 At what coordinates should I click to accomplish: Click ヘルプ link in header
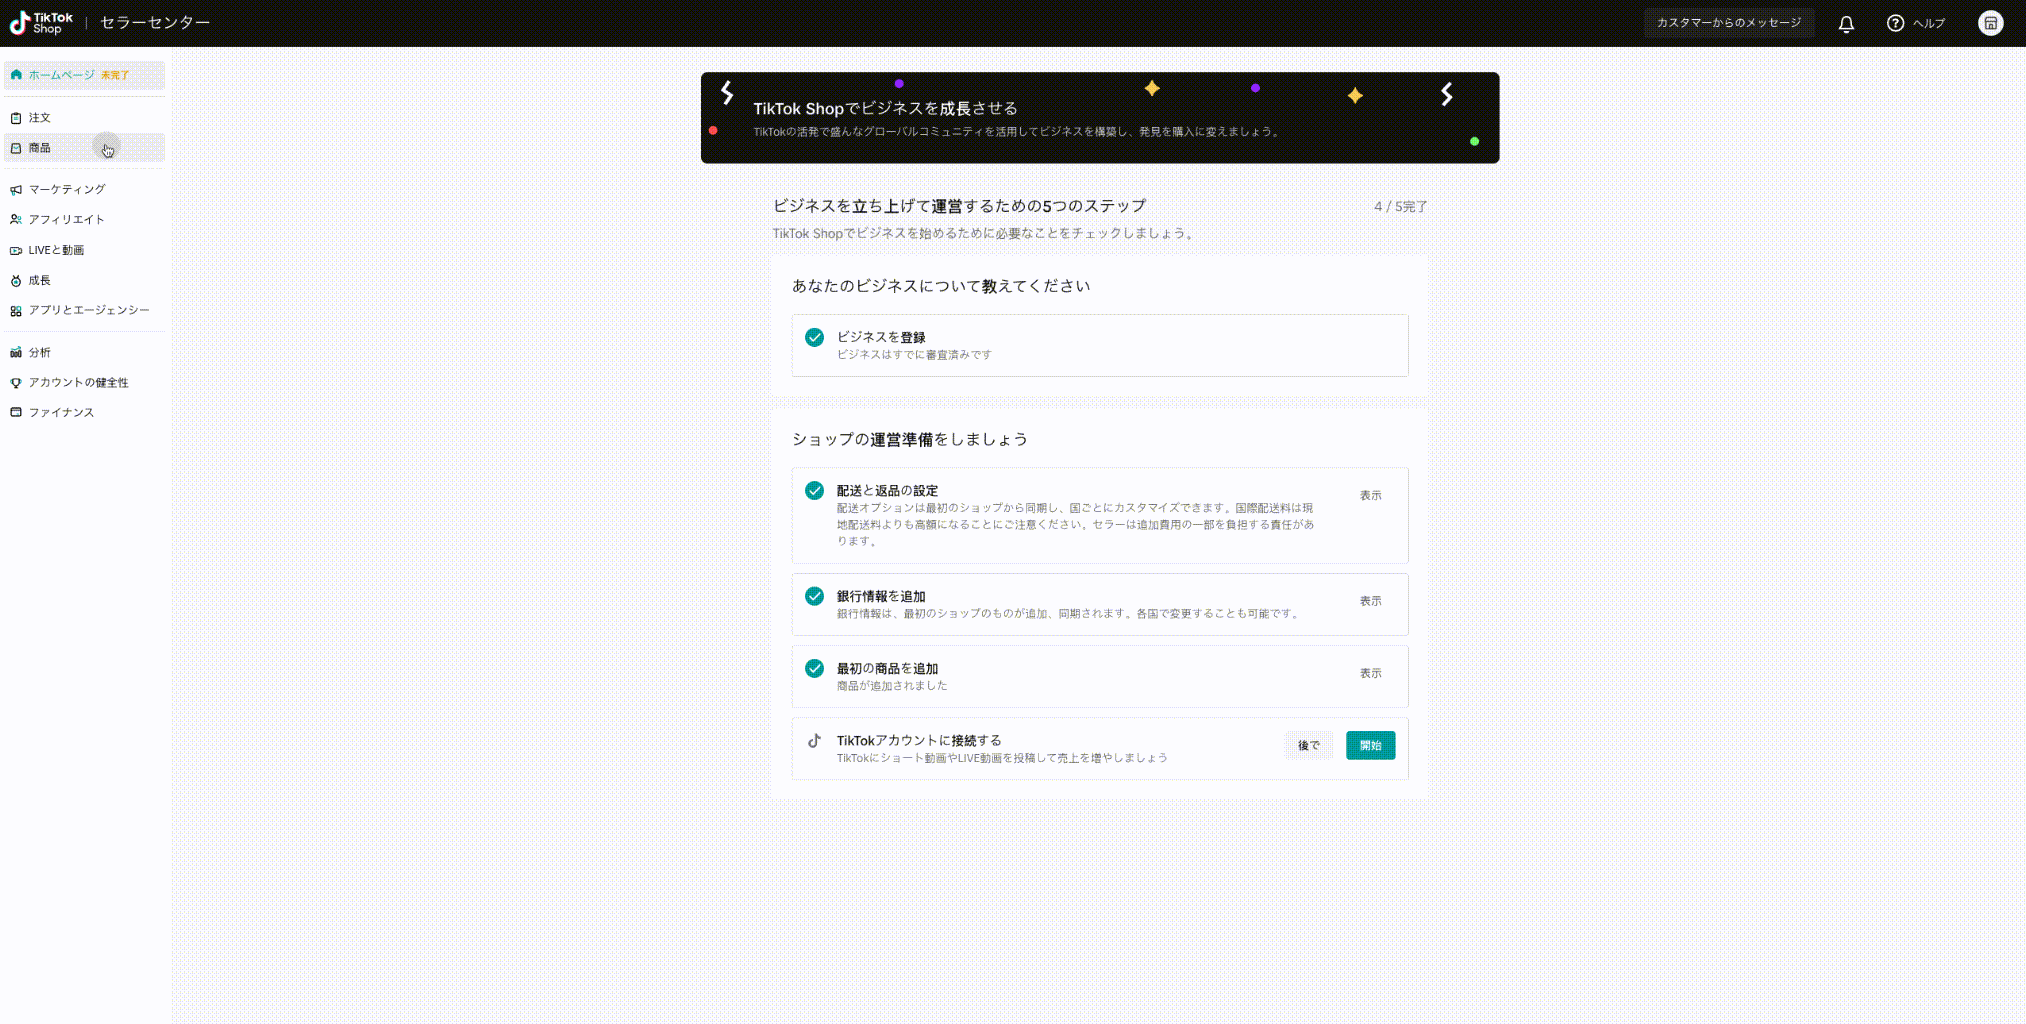tap(1928, 24)
